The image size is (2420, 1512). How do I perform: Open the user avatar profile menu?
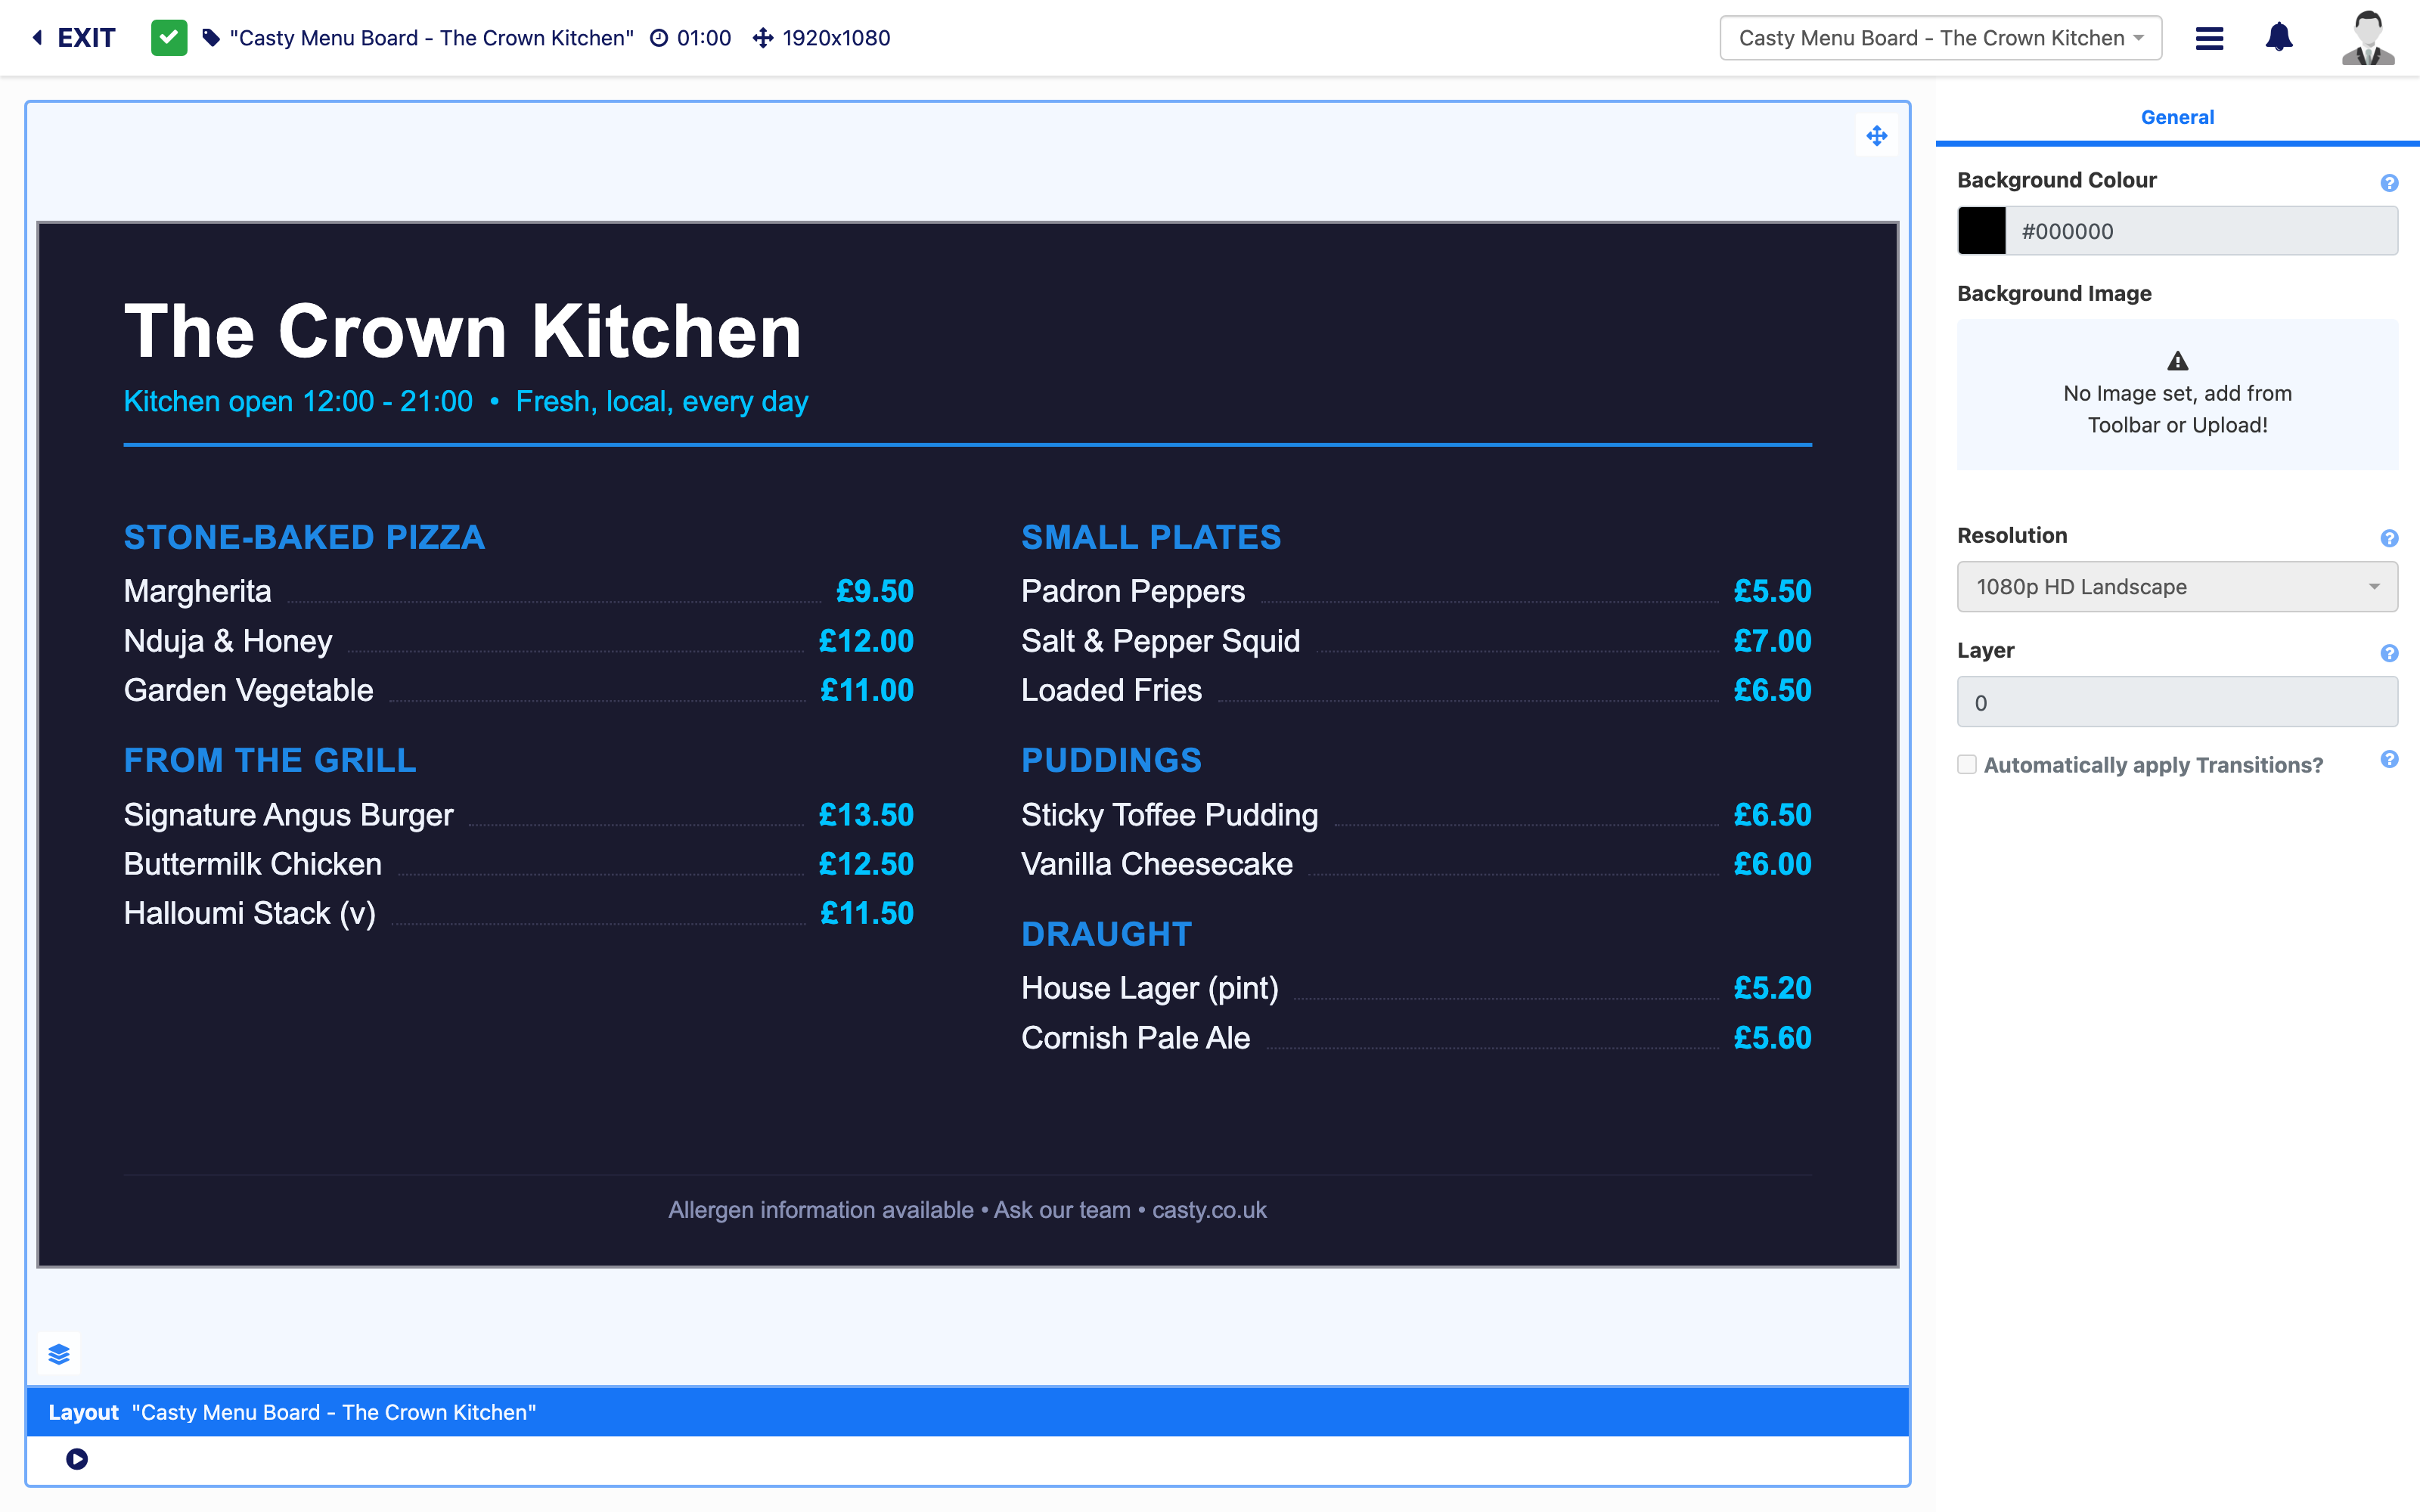tap(2367, 38)
